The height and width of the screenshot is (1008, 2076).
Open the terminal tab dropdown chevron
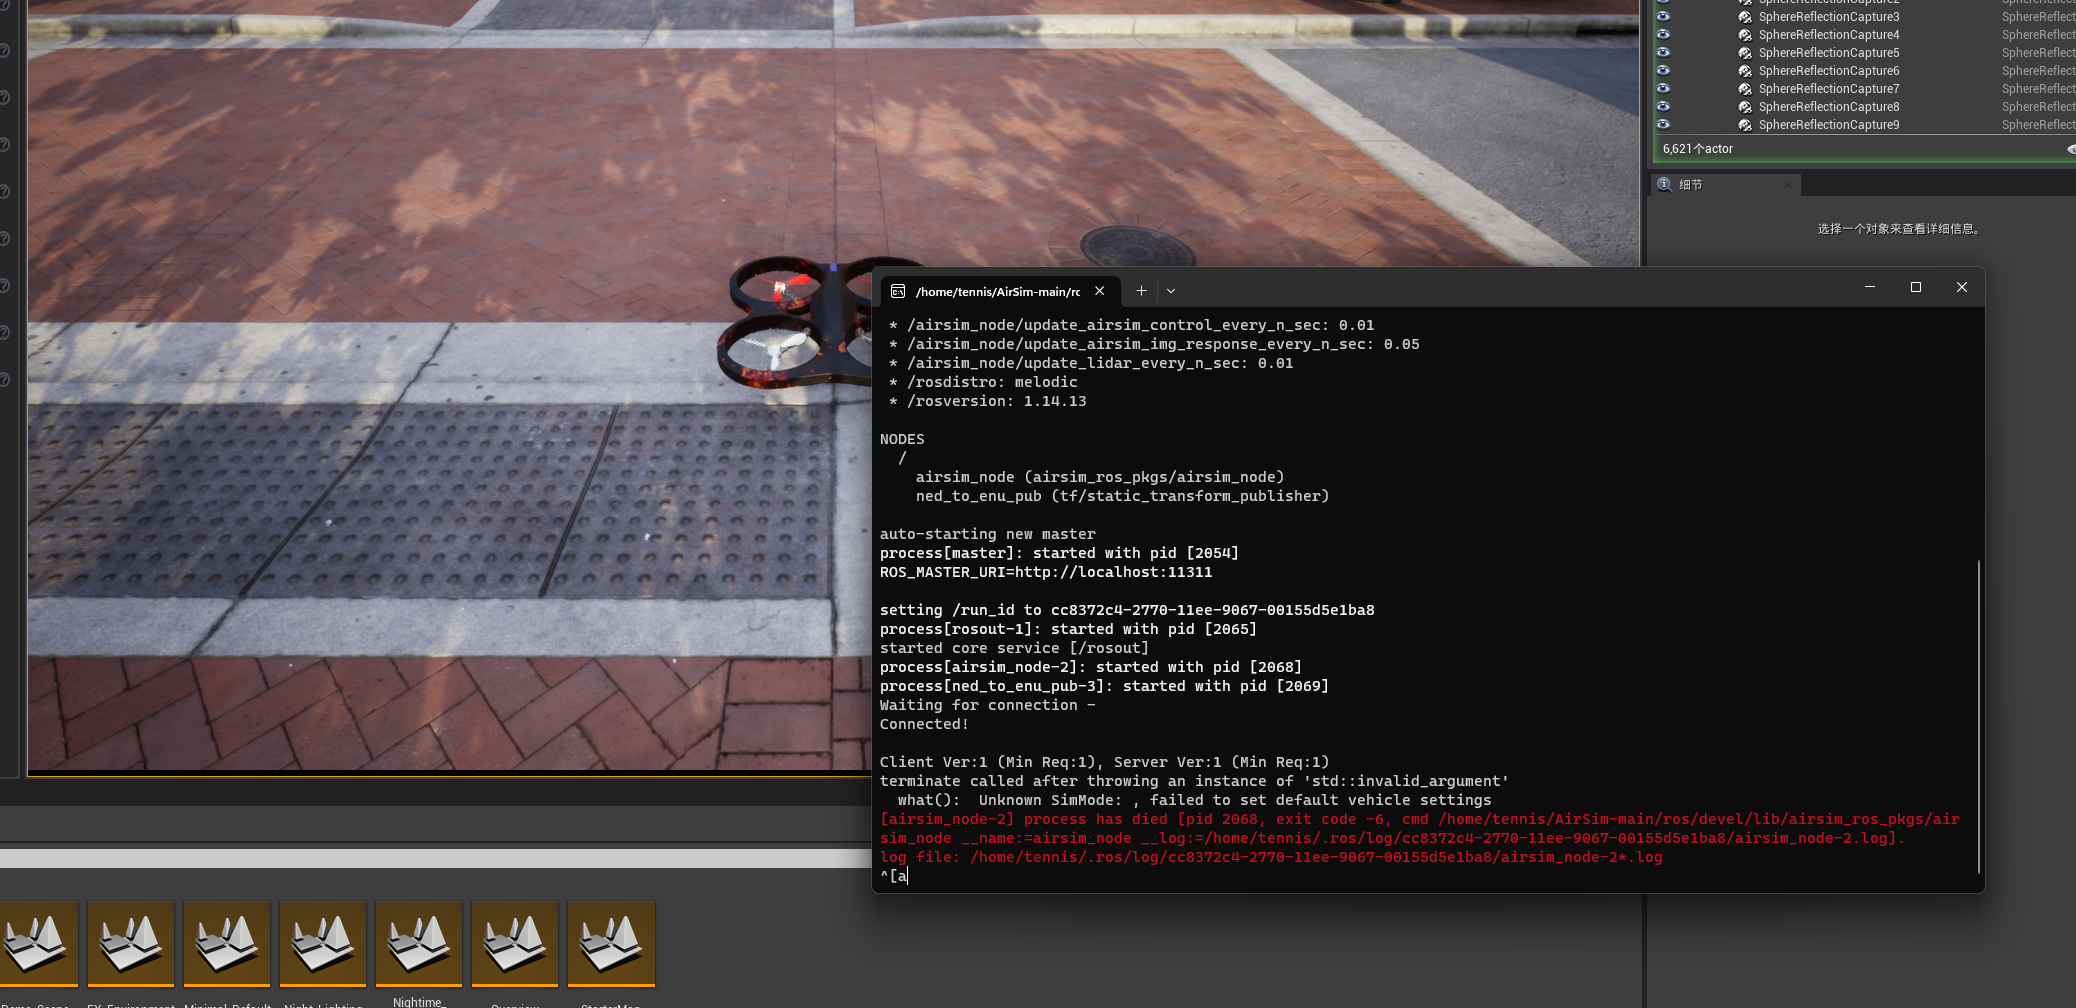(1170, 290)
